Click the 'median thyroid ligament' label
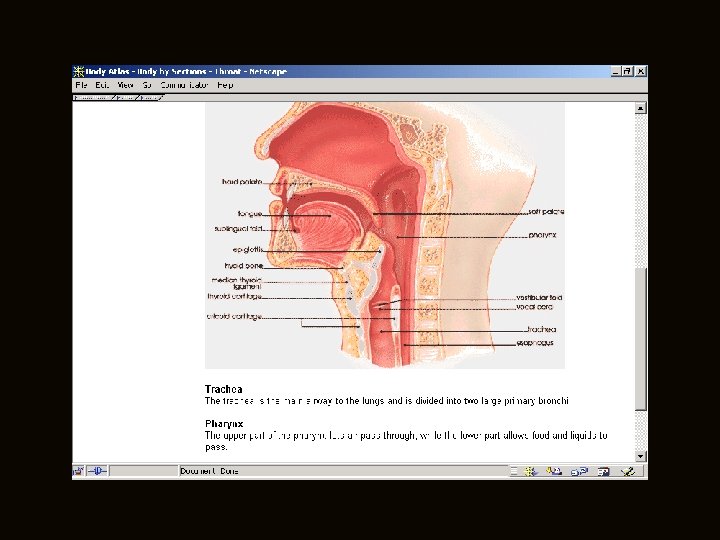Image resolution: width=720 pixels, height=540 pixels. pos(237,283)
